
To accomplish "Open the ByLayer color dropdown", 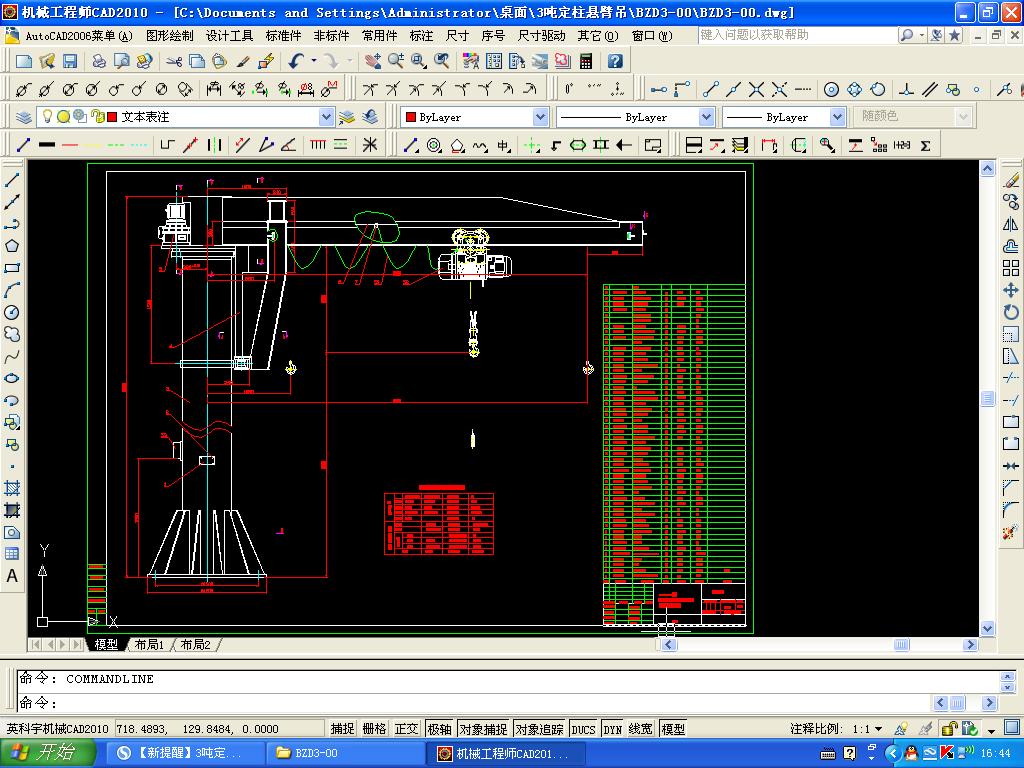I will 540,117.
